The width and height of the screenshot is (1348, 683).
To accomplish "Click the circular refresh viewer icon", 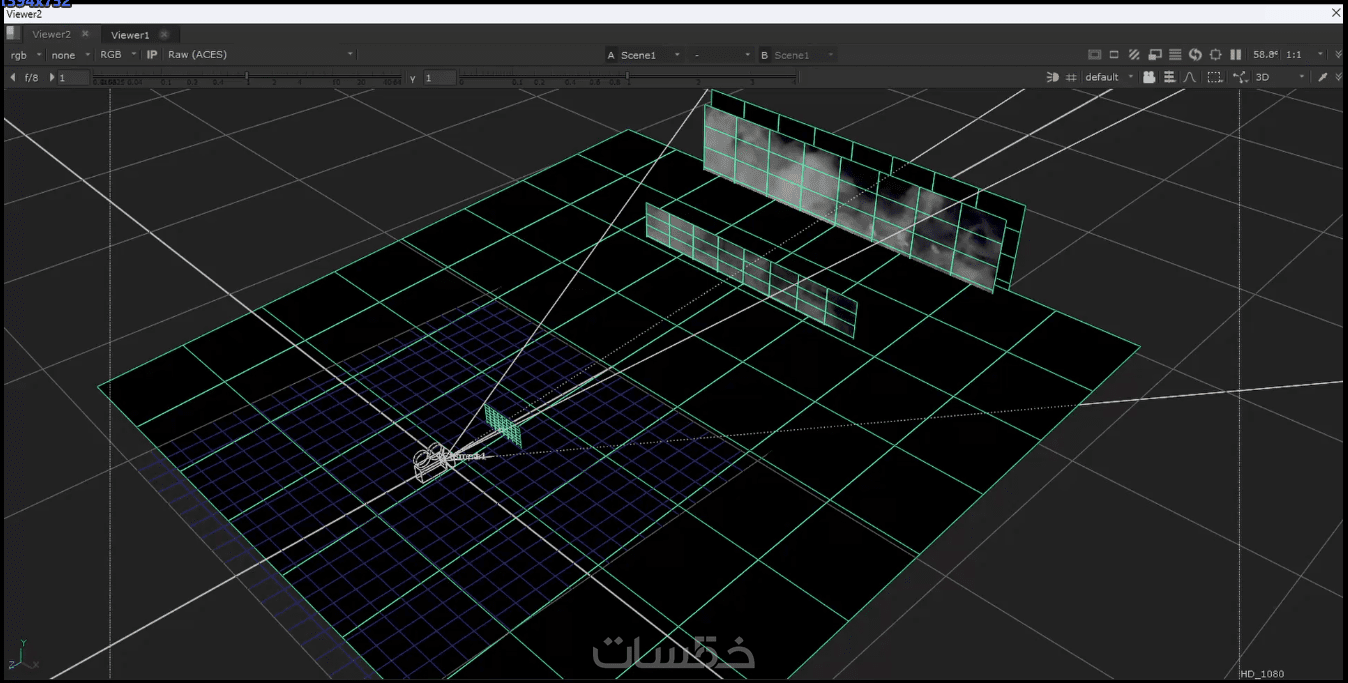I will [x=1195, y=54].
